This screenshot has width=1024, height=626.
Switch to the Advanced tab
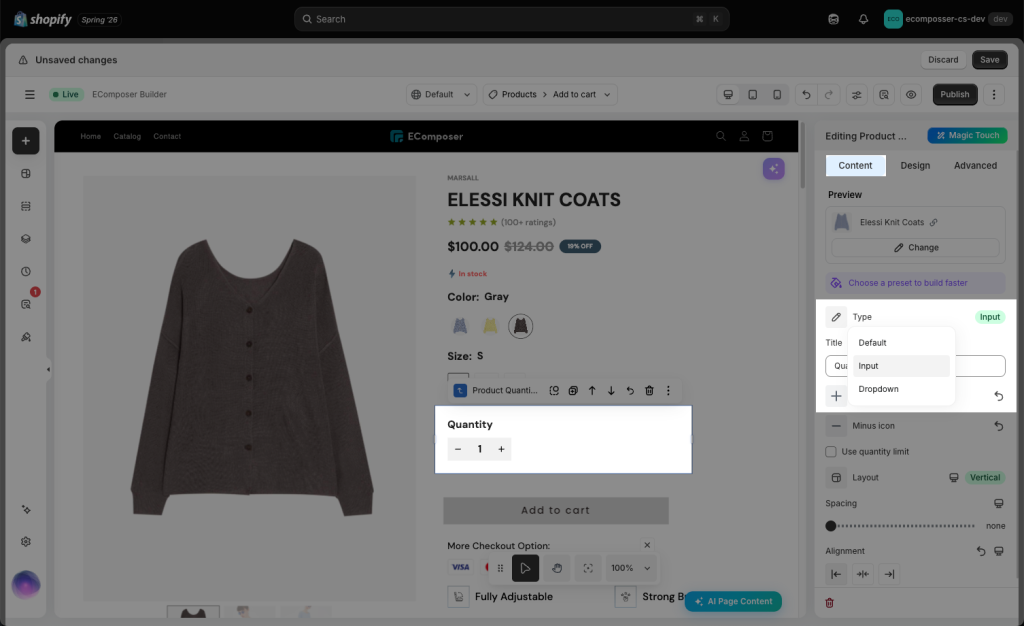point(975,166)
